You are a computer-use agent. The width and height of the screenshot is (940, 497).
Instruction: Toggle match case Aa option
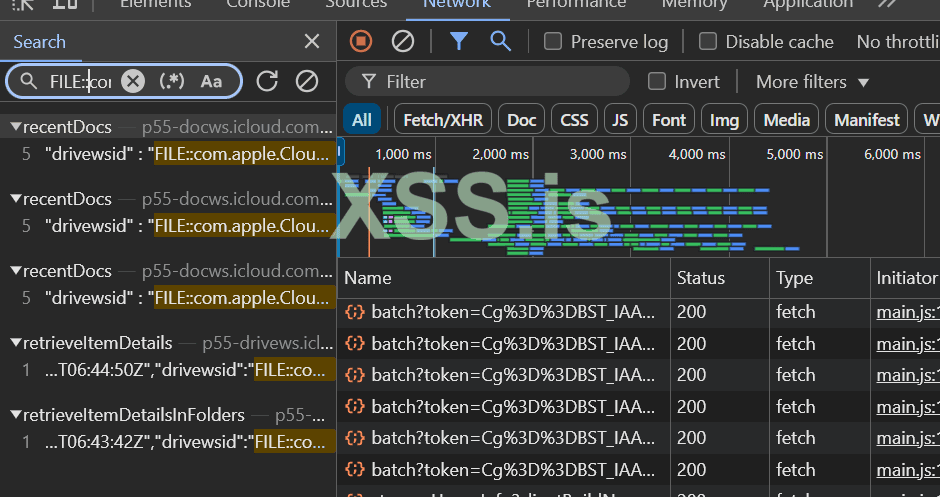(x=211, y=81)
